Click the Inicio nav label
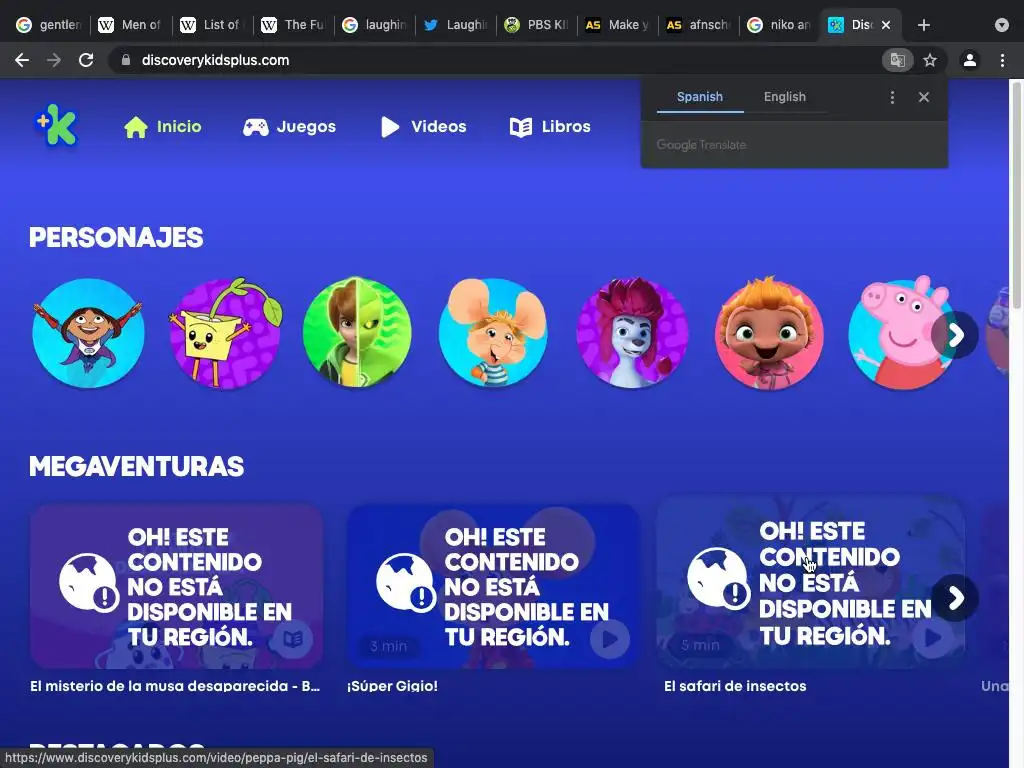Viewport: 1024px width, 768px height. (179, 127)
